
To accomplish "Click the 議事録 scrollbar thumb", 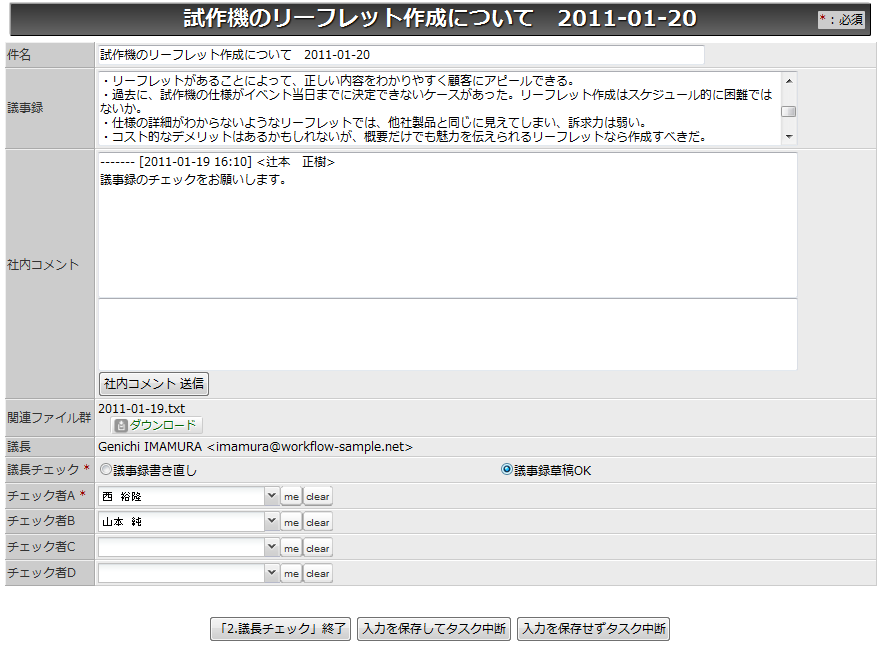I will click(x=789, y=112).
